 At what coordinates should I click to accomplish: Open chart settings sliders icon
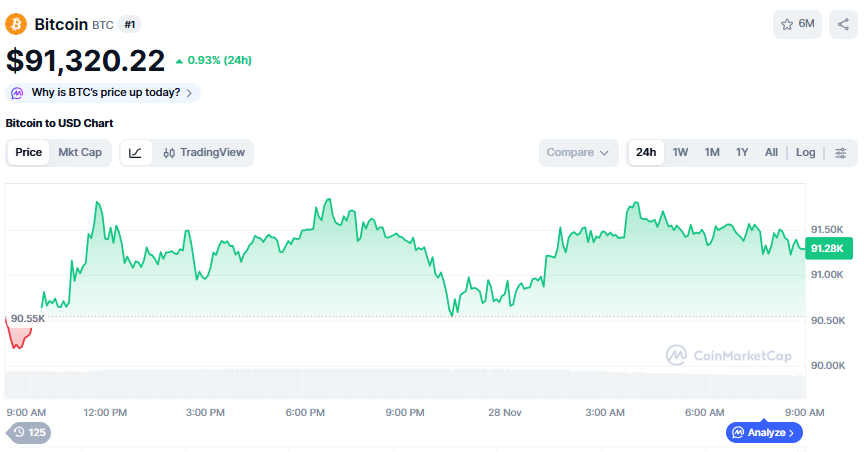click(x=841, y=153)
